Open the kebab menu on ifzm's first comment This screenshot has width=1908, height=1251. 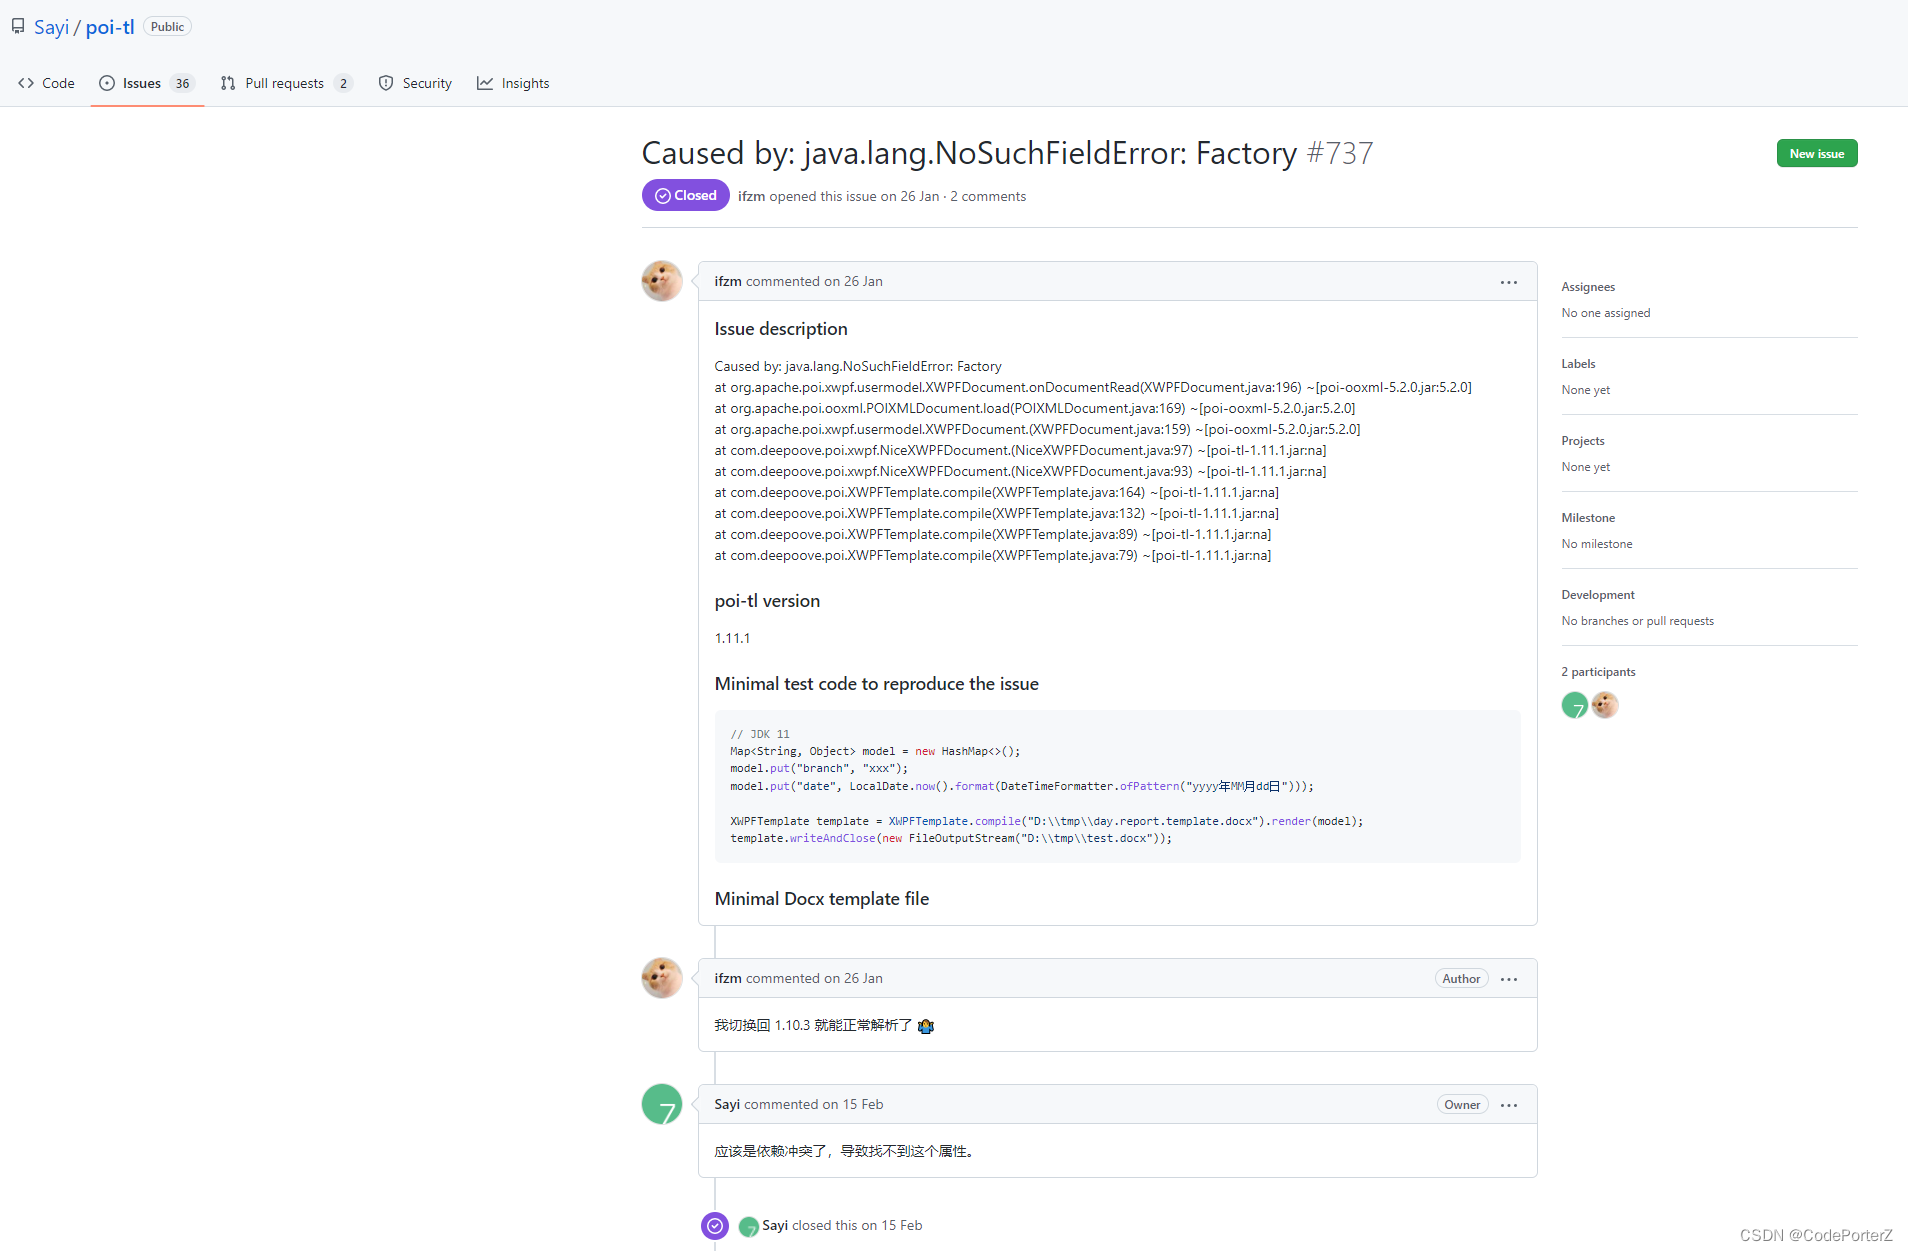[x=1508, y=281]
